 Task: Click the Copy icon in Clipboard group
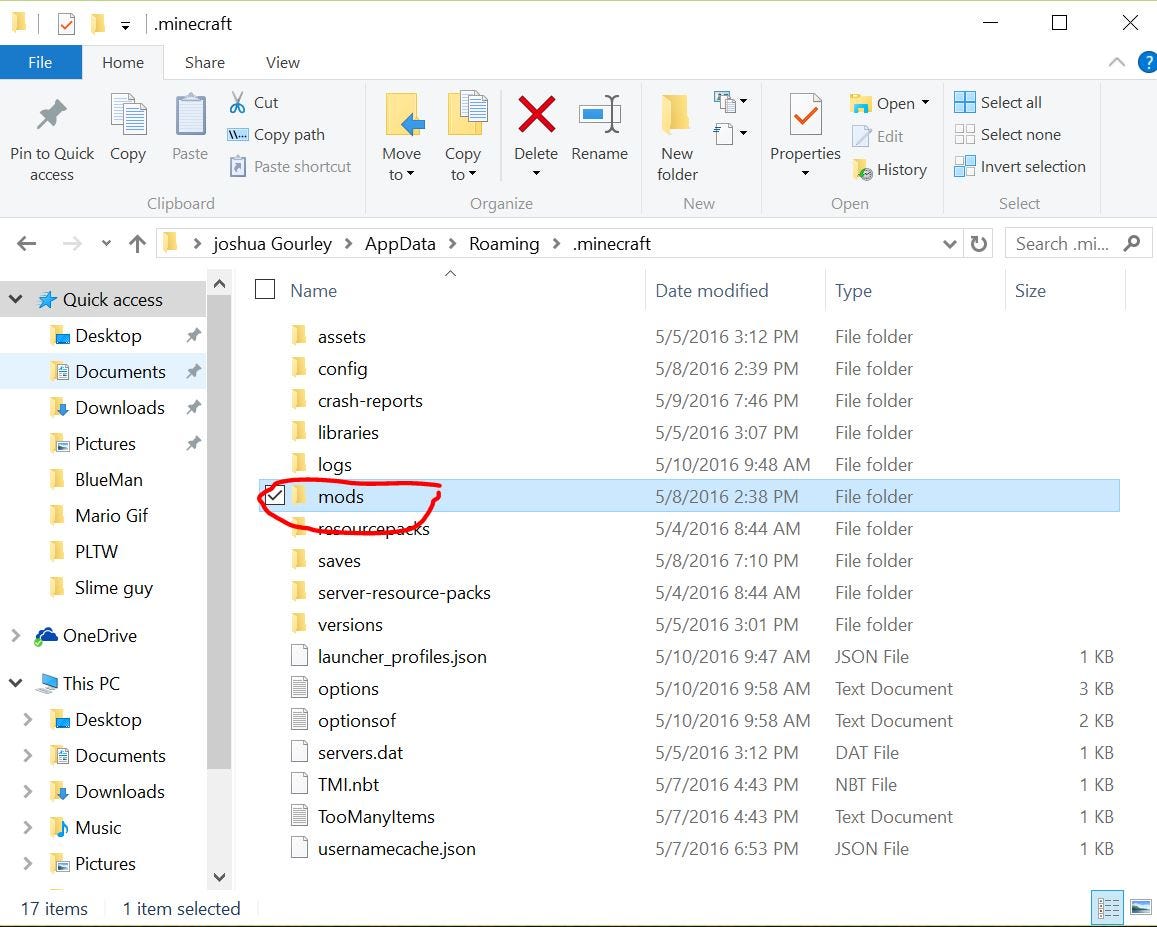(x=128, y=114)
